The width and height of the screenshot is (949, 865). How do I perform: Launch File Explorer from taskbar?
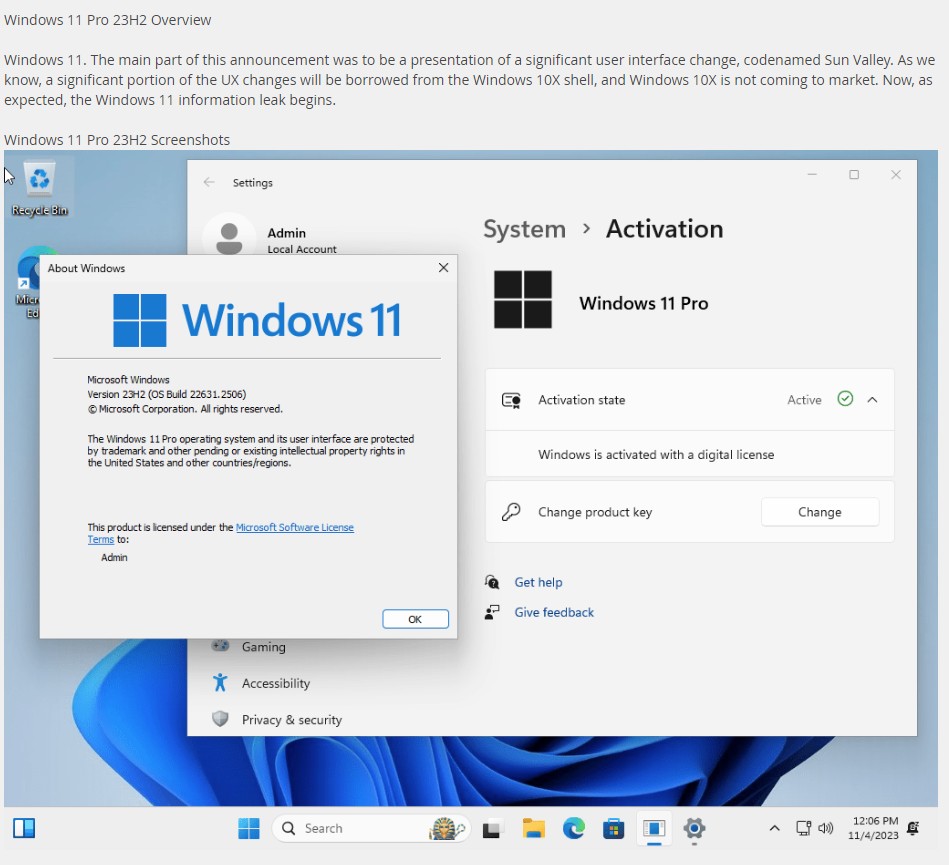[533, 828]
